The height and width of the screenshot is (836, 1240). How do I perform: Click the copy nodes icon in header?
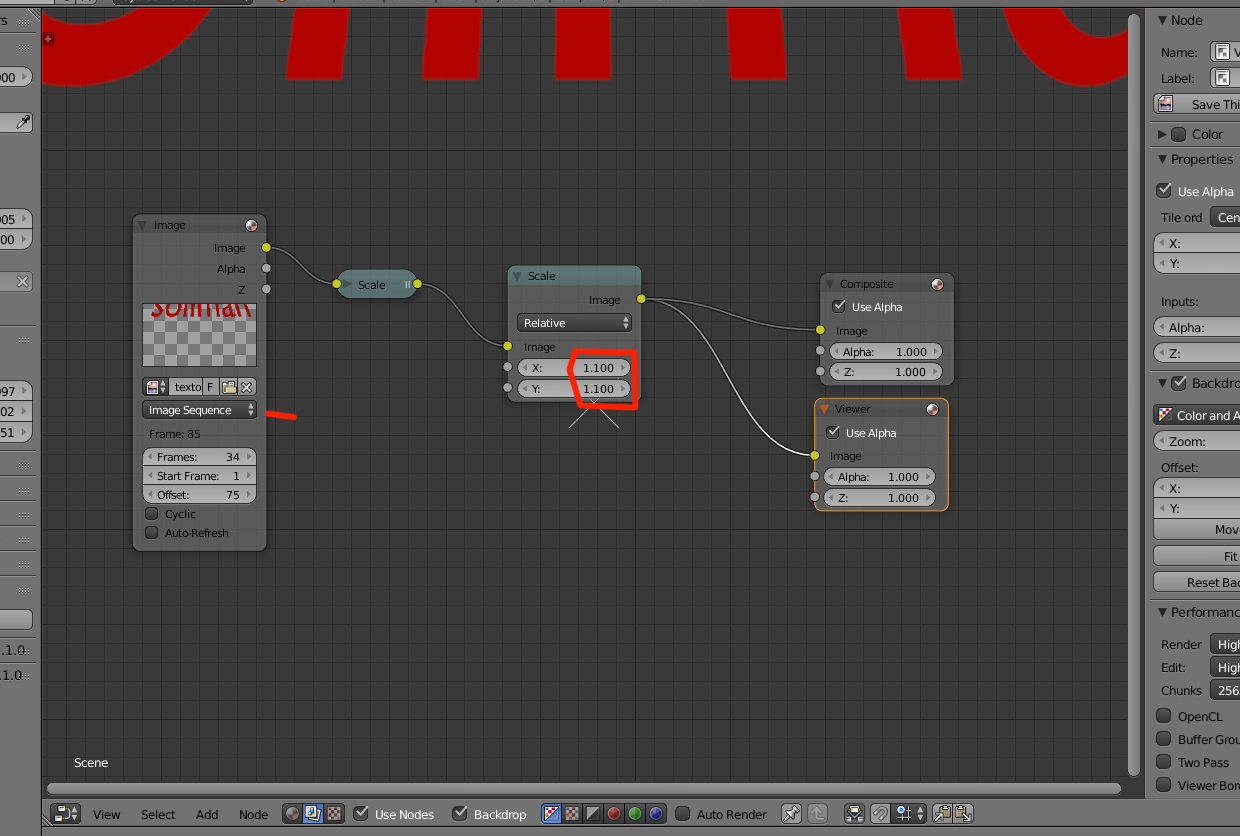coord(942,814)
